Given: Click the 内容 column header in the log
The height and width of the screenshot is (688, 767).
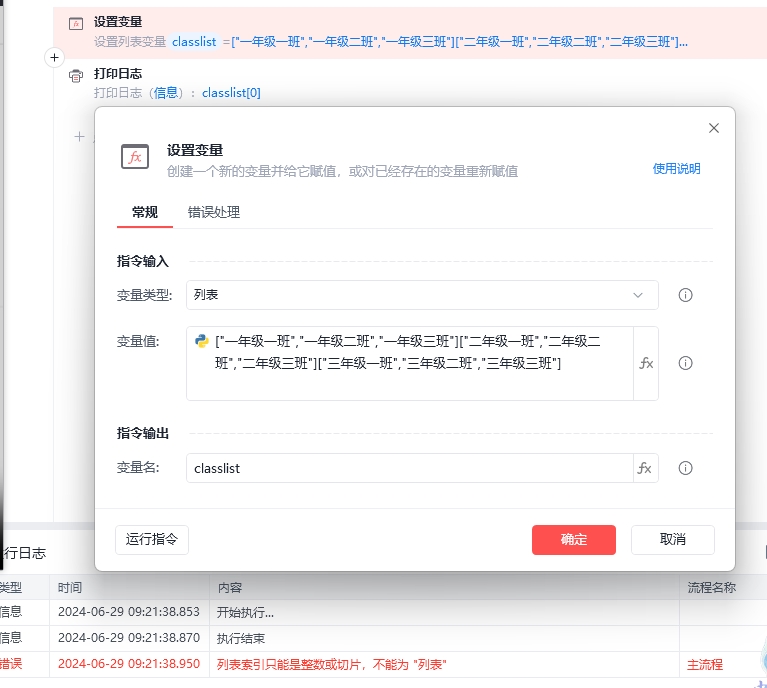Looking at the screenshot, I should 230,587.
